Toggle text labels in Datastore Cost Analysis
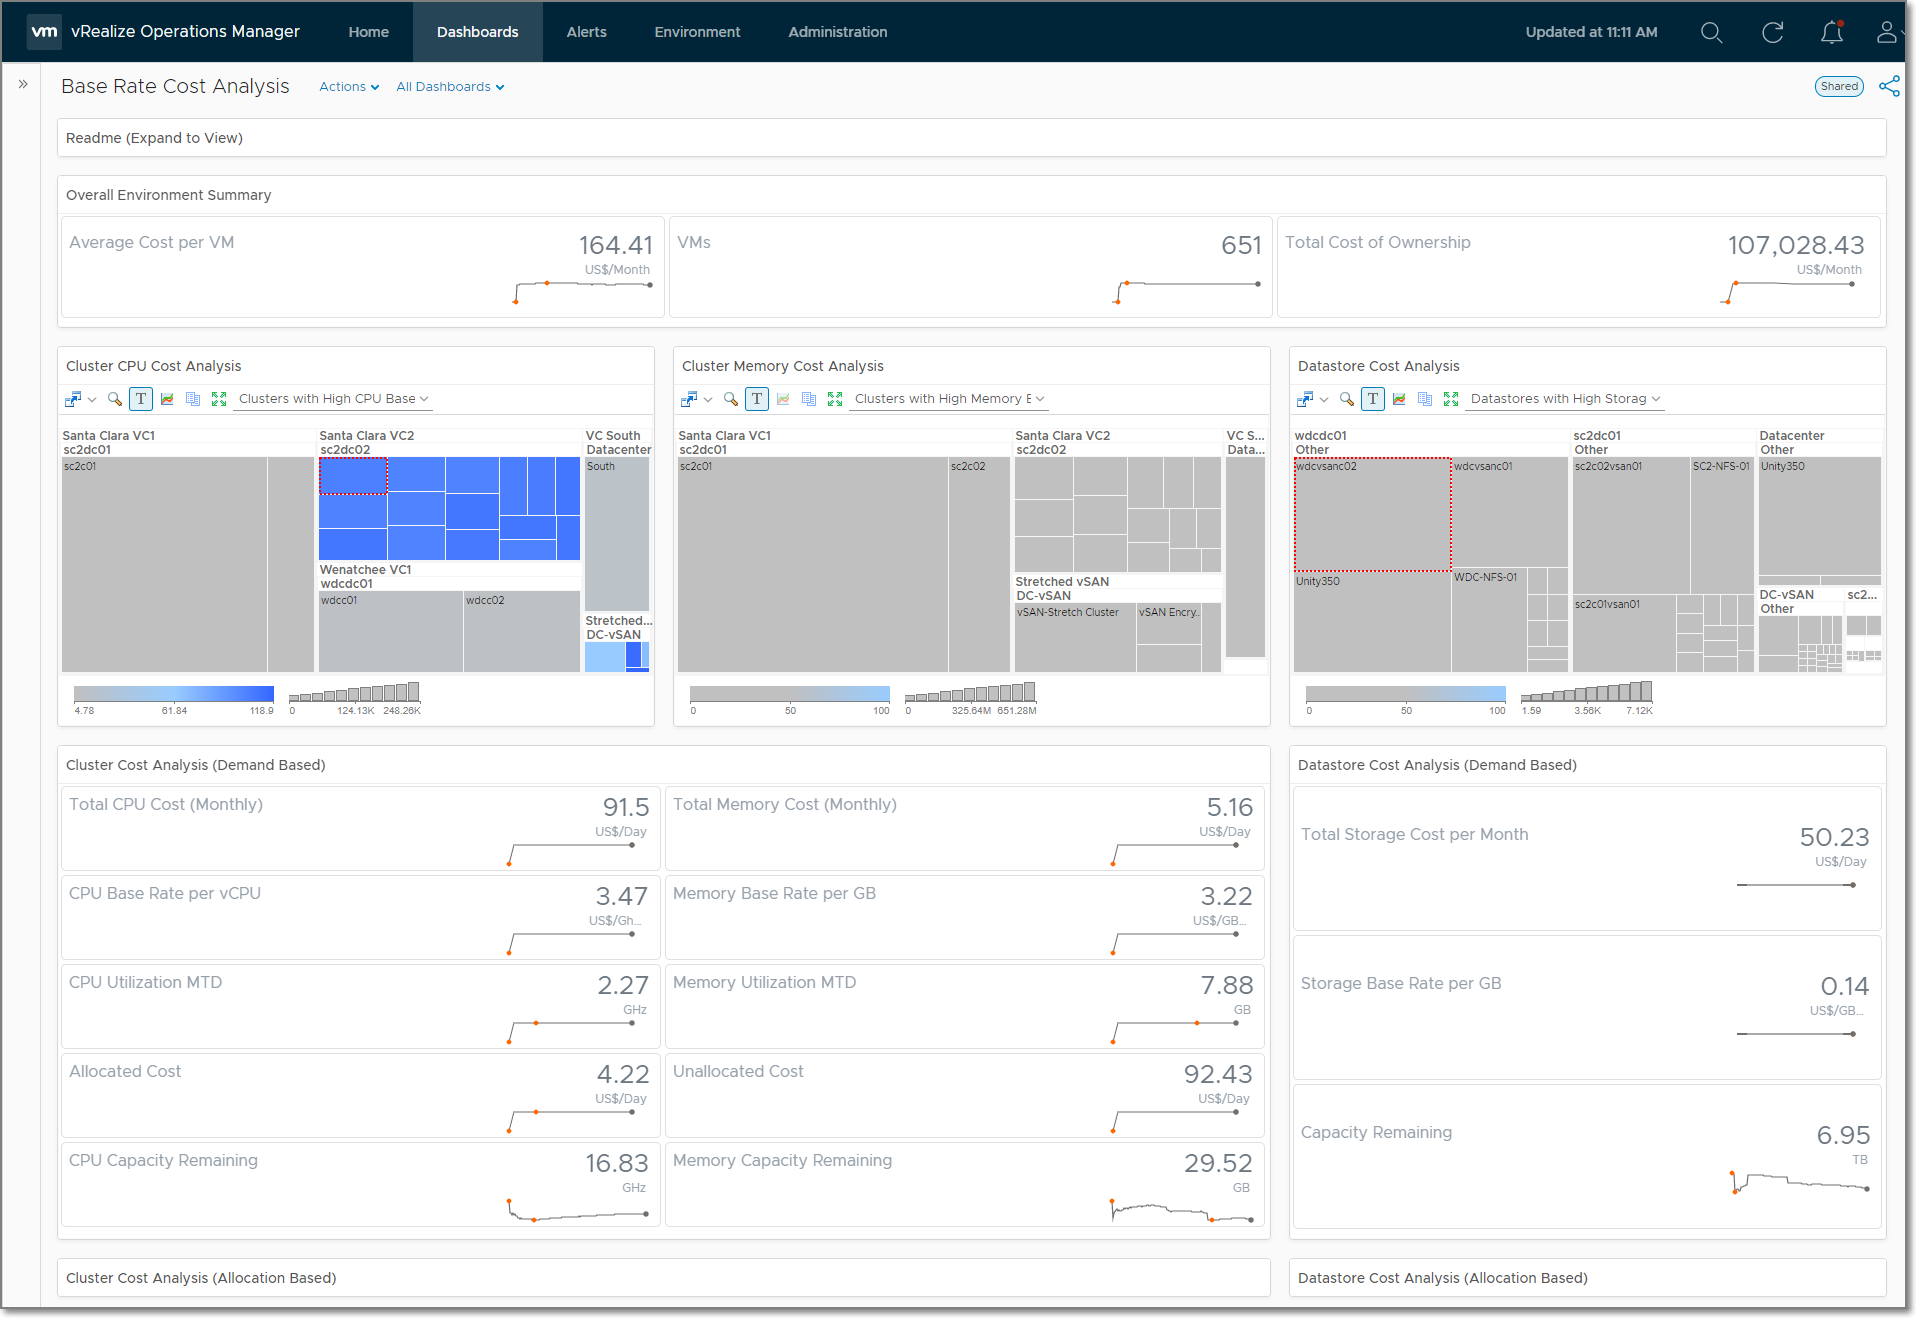1916x1318 pixels. 1373,399
